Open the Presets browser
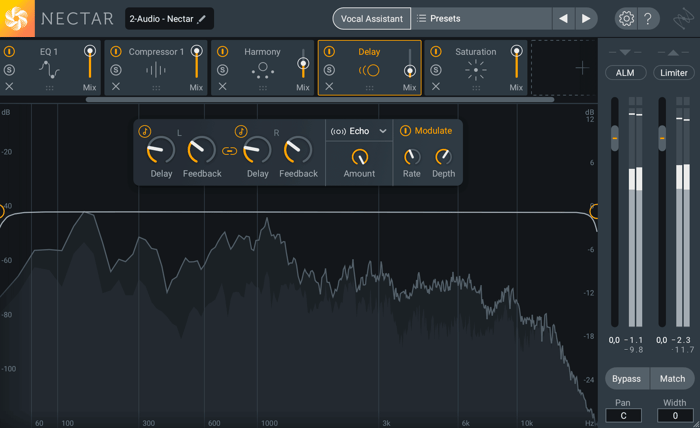Viewport: 700px width, 428px height. [x=481, y=19]
